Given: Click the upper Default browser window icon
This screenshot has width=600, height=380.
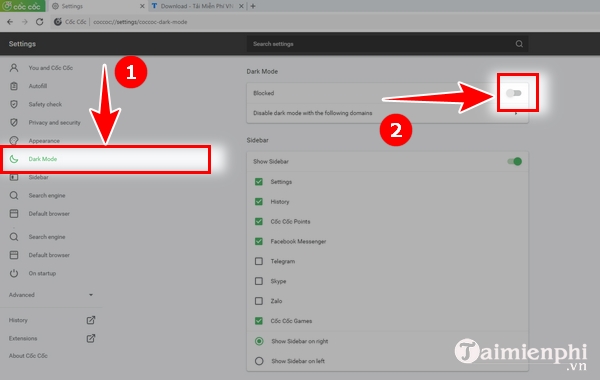Looking at the screenshot, I should click(14, 214).
